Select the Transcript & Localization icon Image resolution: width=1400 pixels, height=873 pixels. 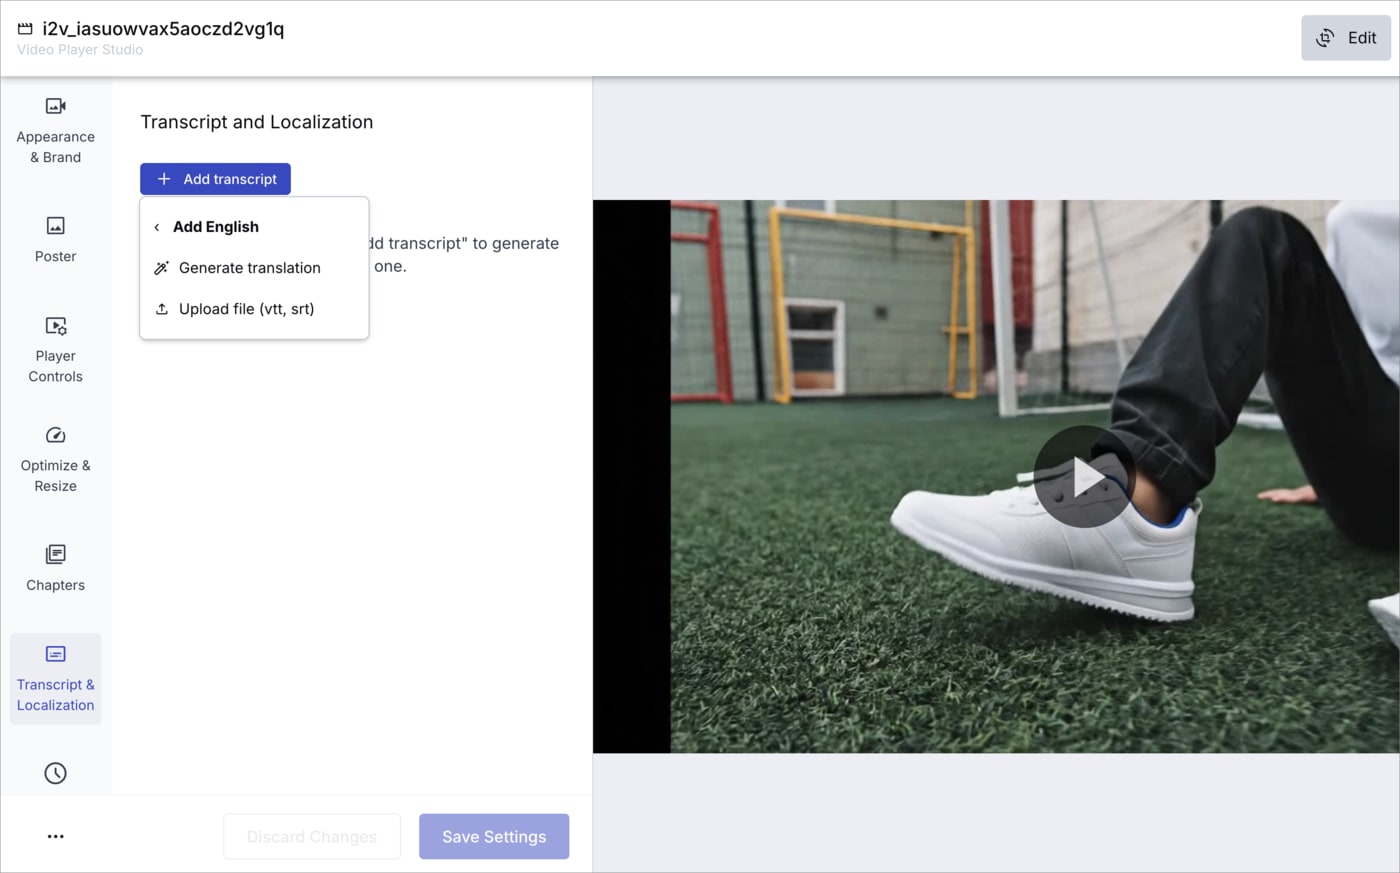tap(56, 654)
